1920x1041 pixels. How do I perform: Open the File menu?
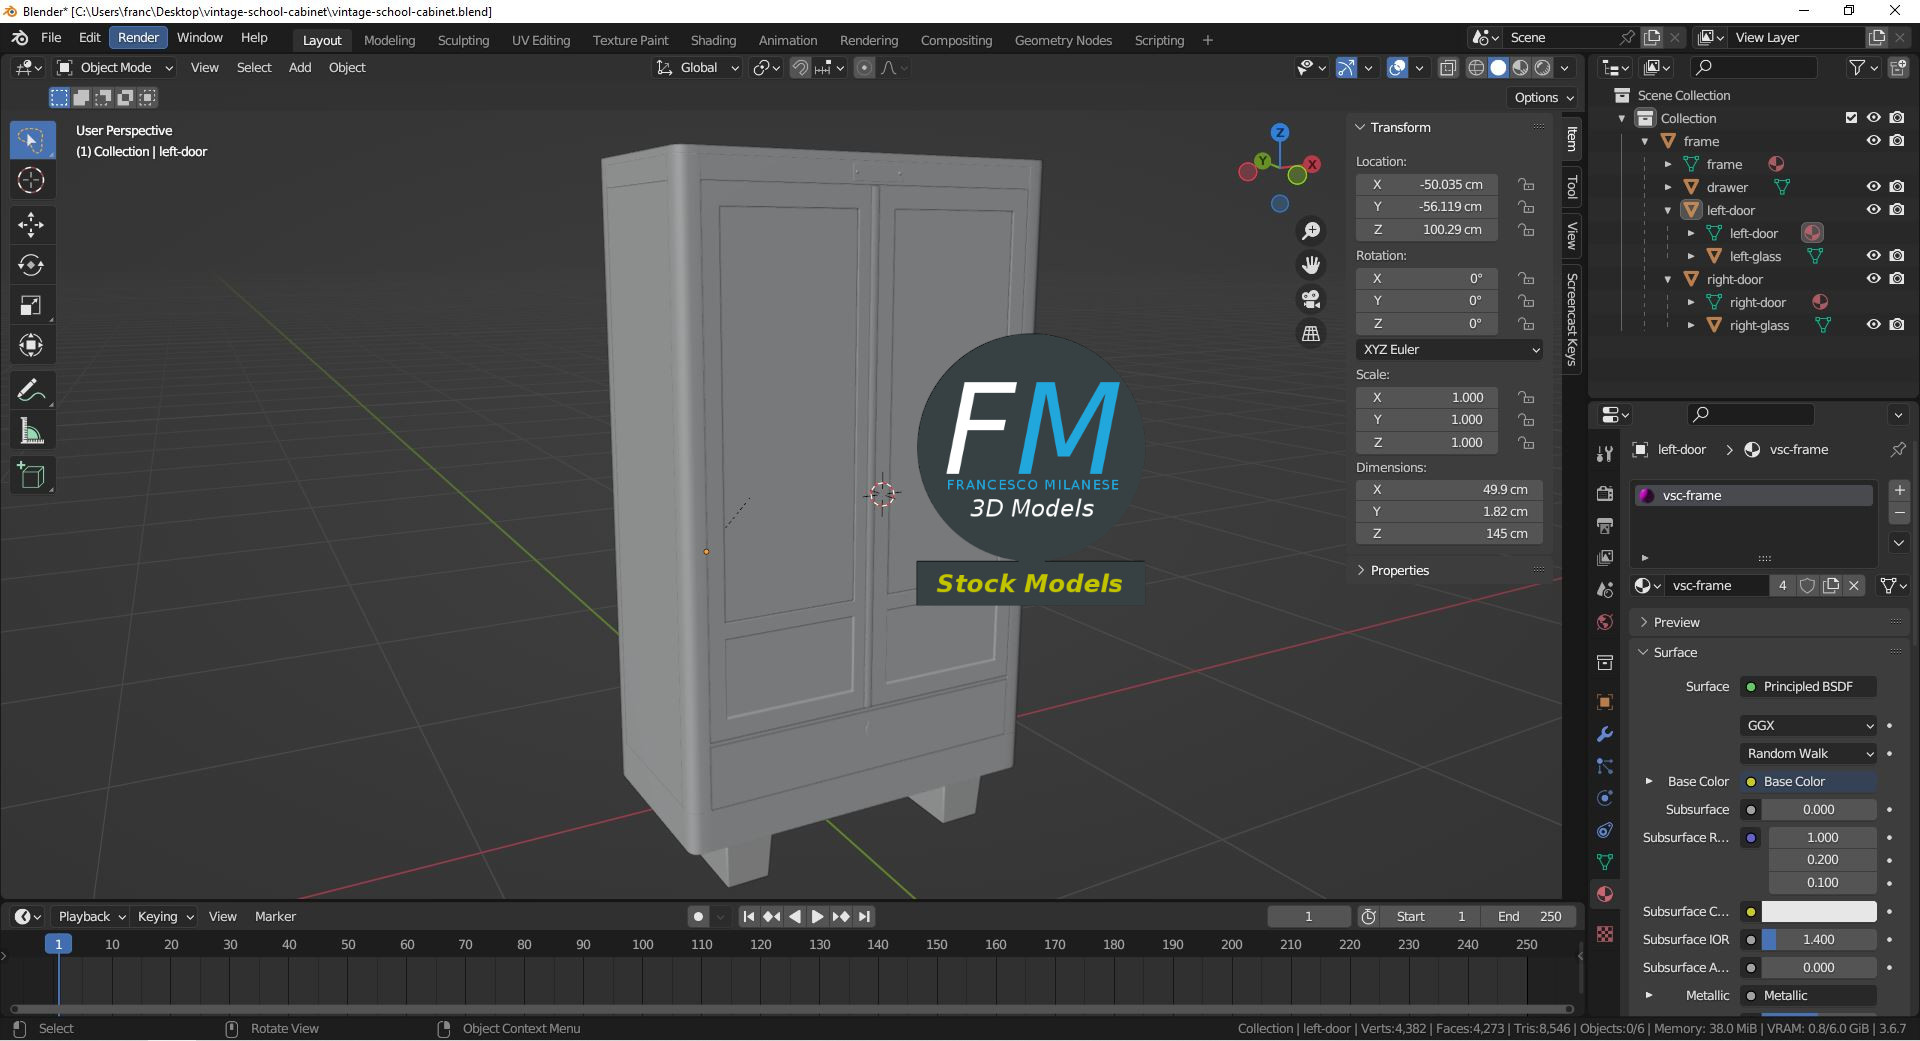(x=51, y=38)
